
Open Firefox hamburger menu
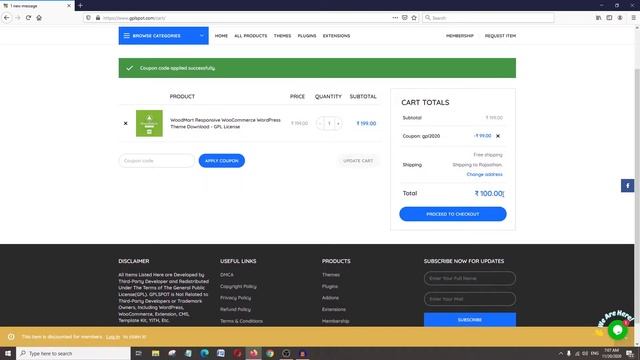coord(633,18)
